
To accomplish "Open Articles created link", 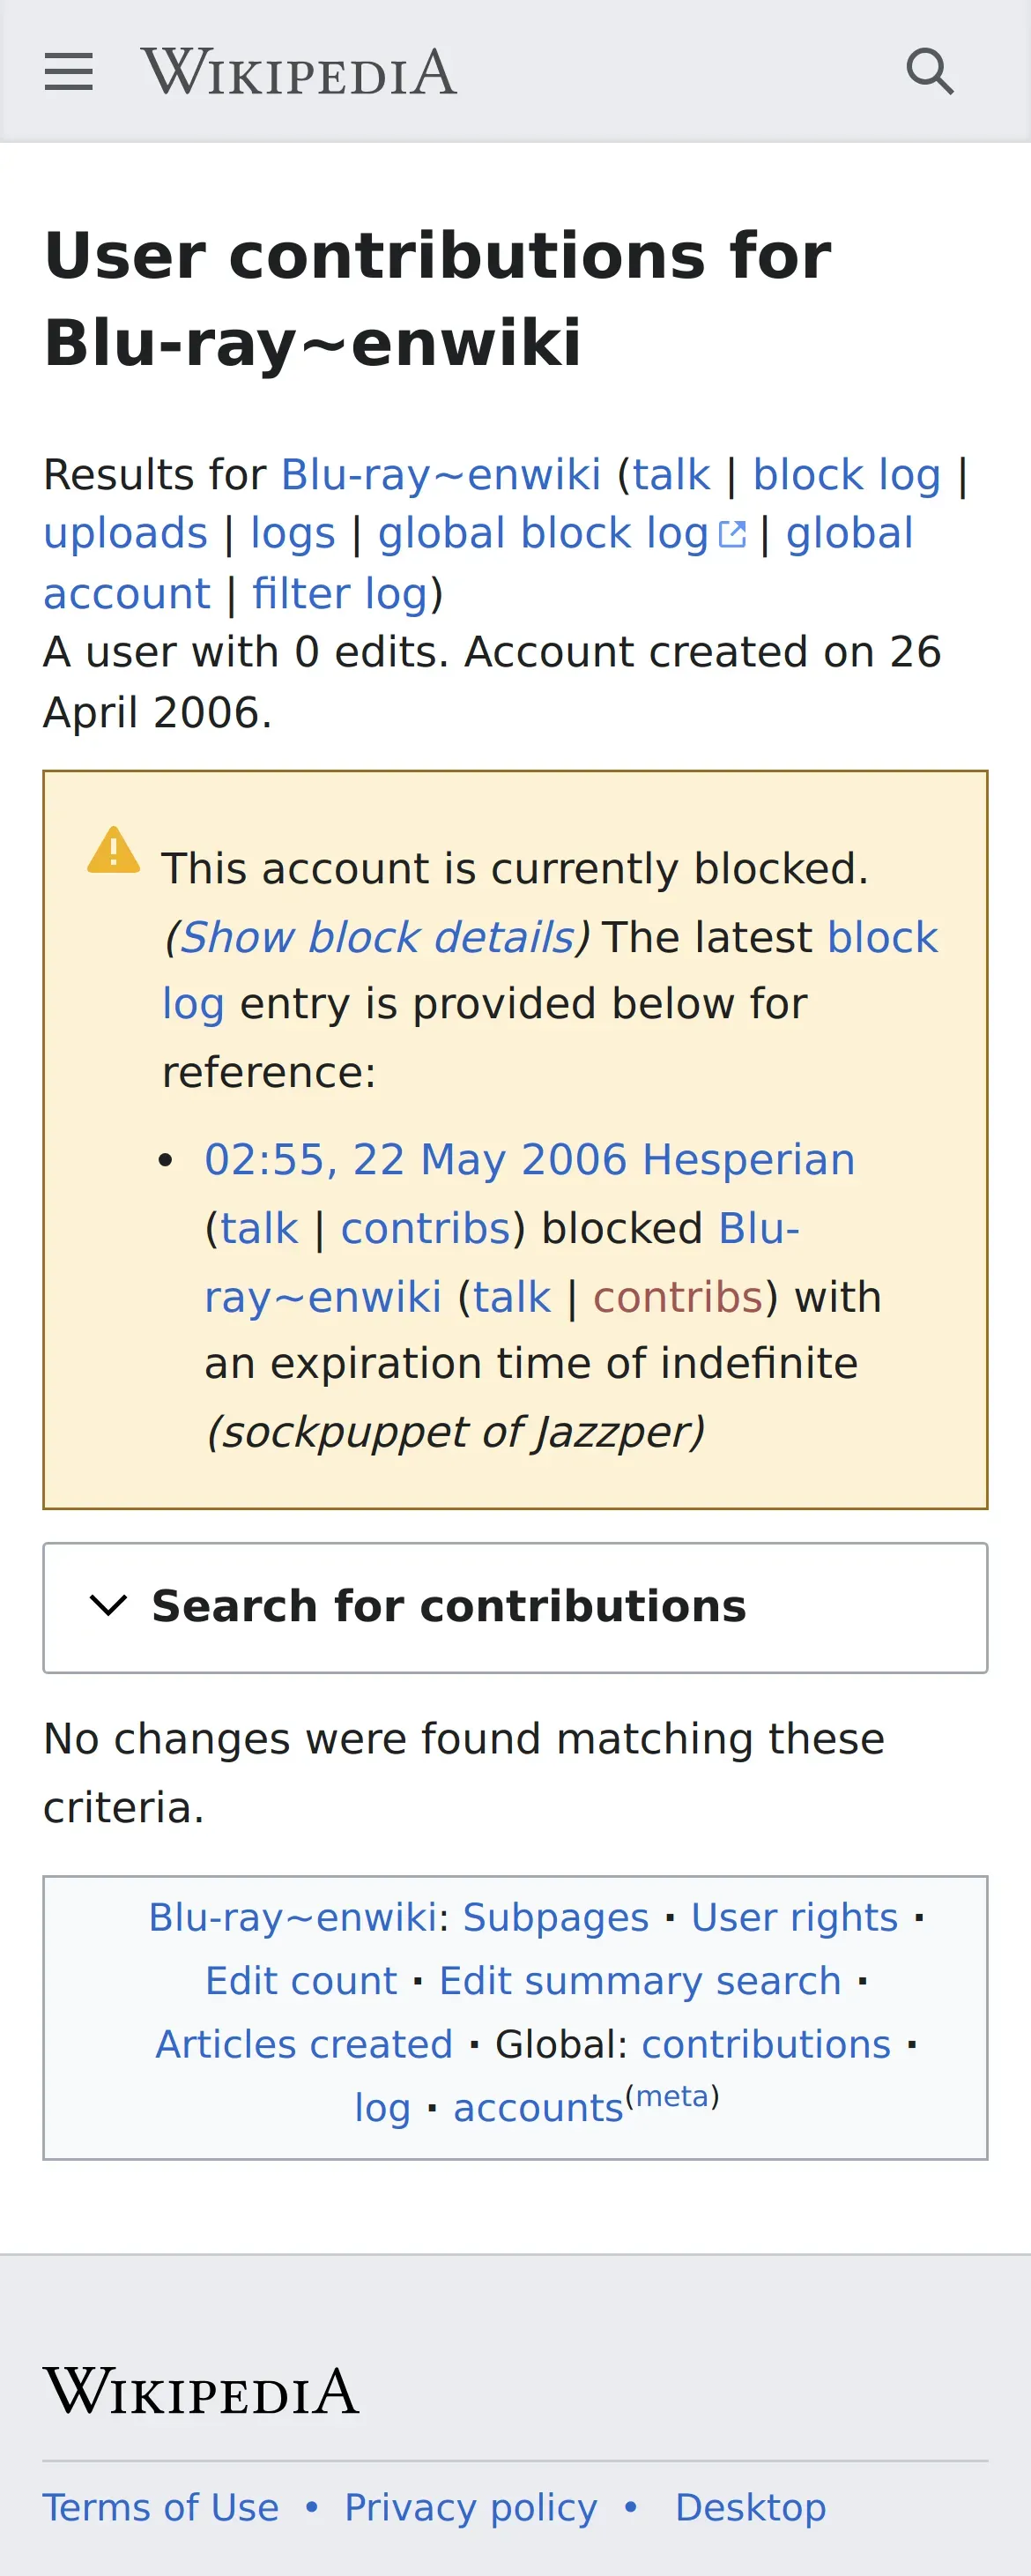I will pyautogui.click(x=305, y=2044).
